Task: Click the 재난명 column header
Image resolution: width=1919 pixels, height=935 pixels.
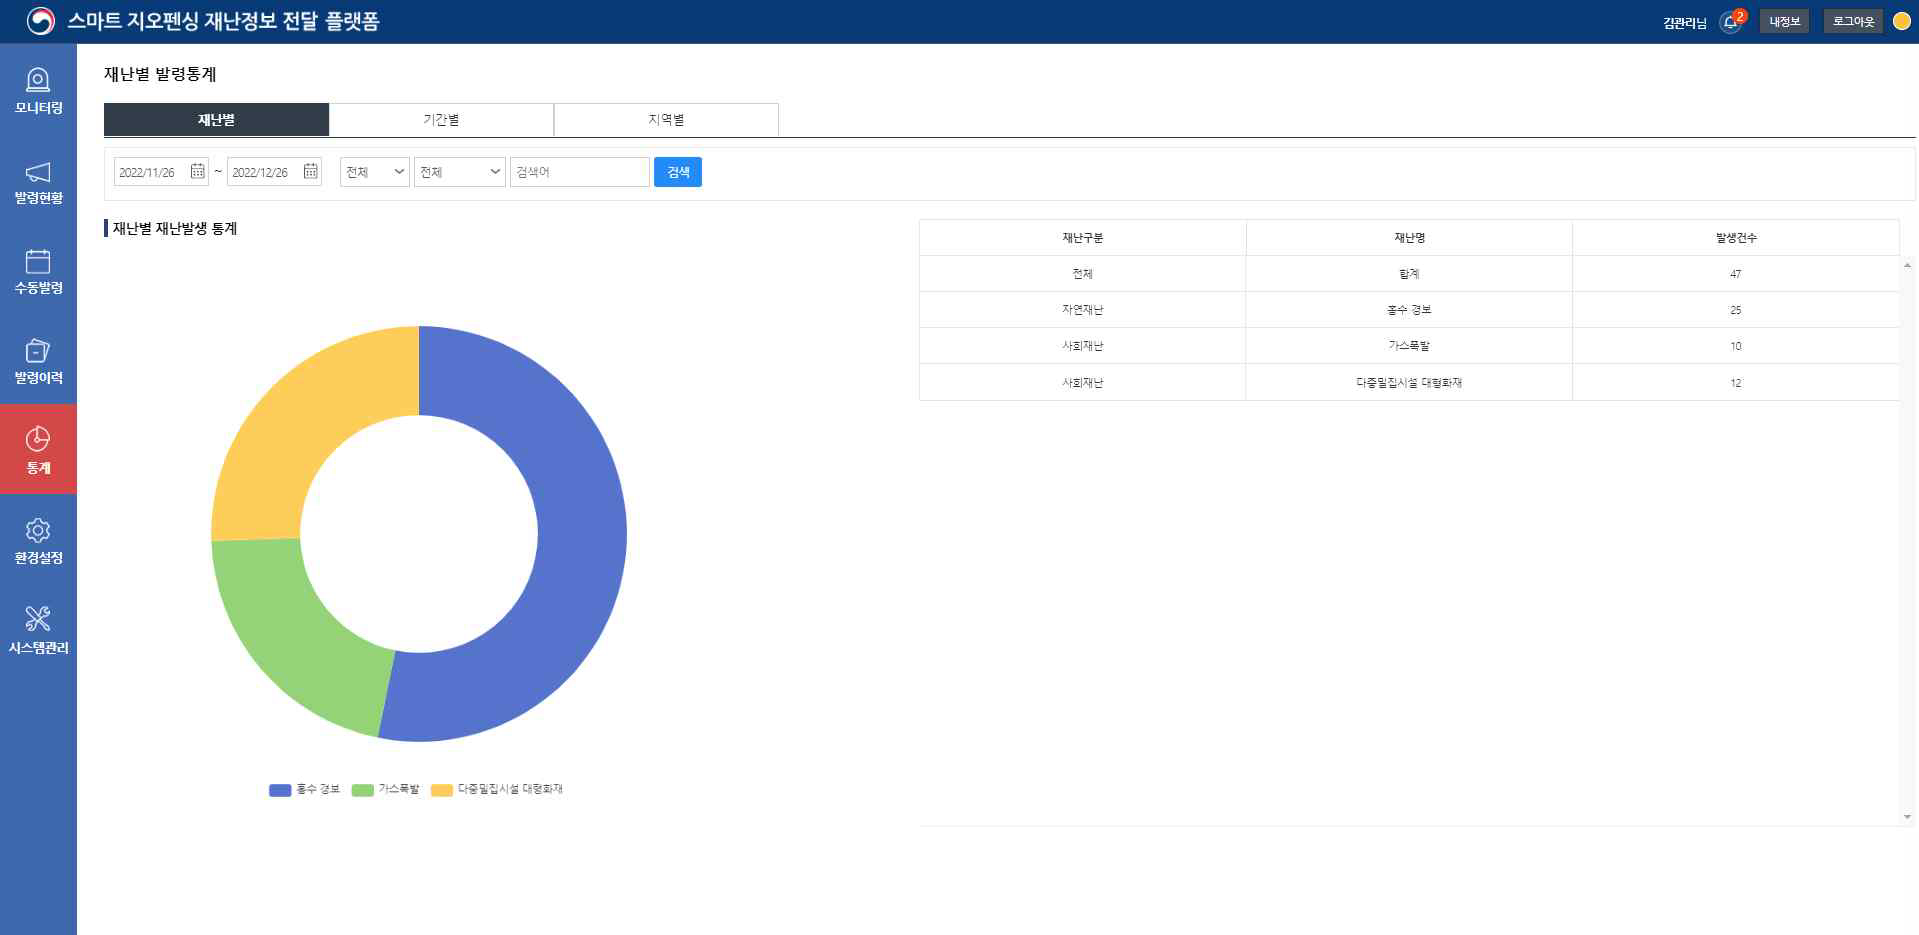Action: point(1409,238)
